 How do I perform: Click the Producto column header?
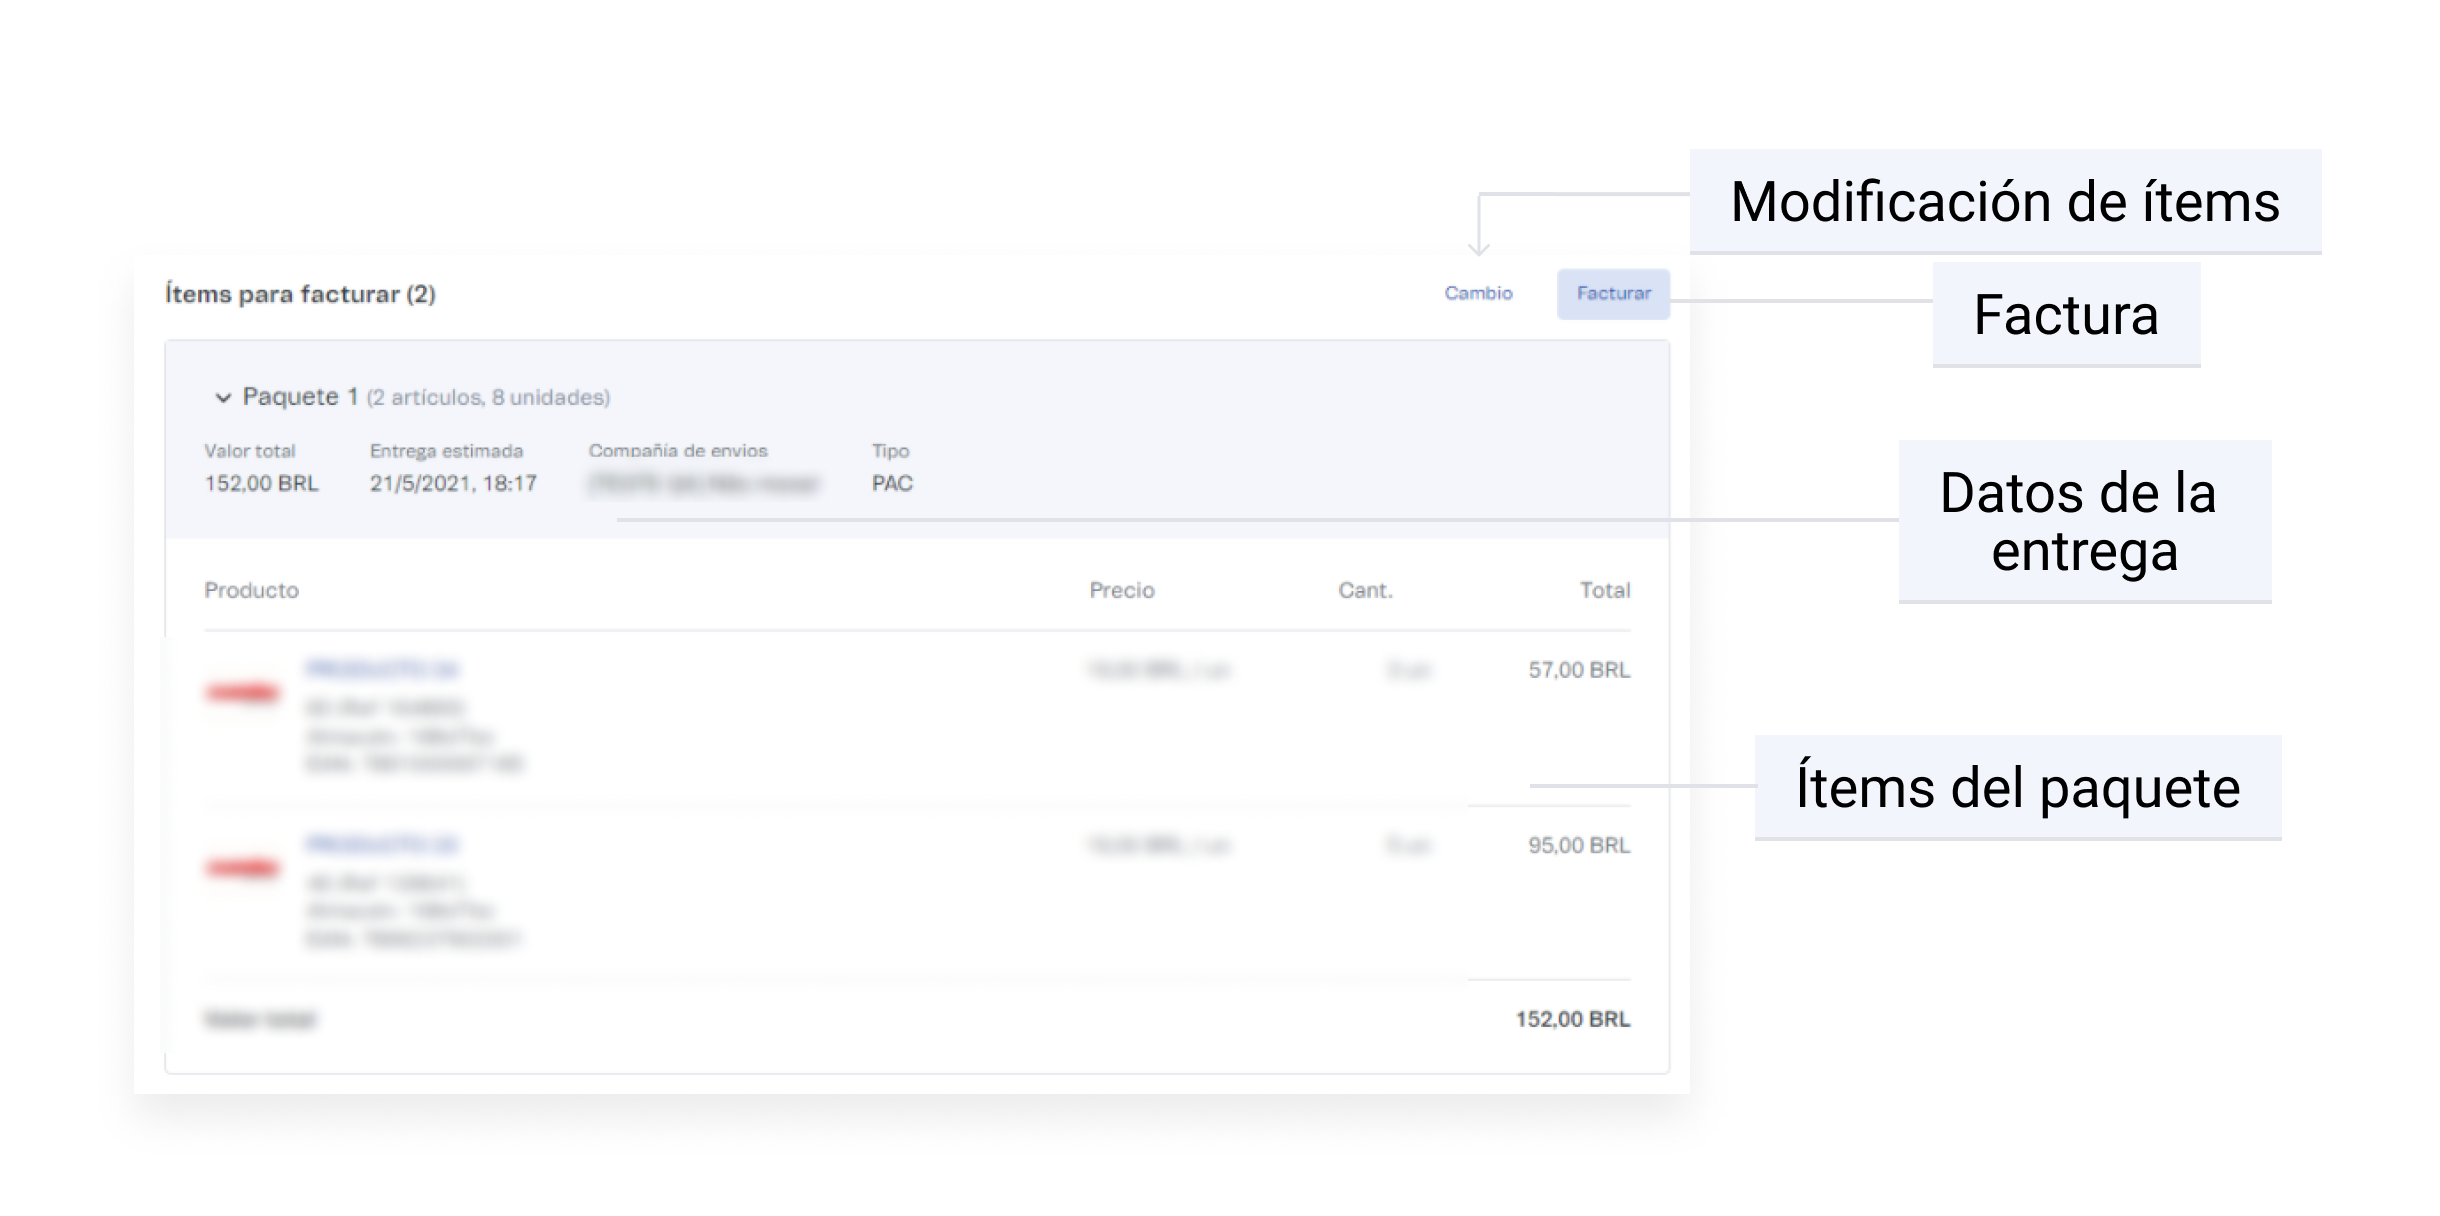251,590
